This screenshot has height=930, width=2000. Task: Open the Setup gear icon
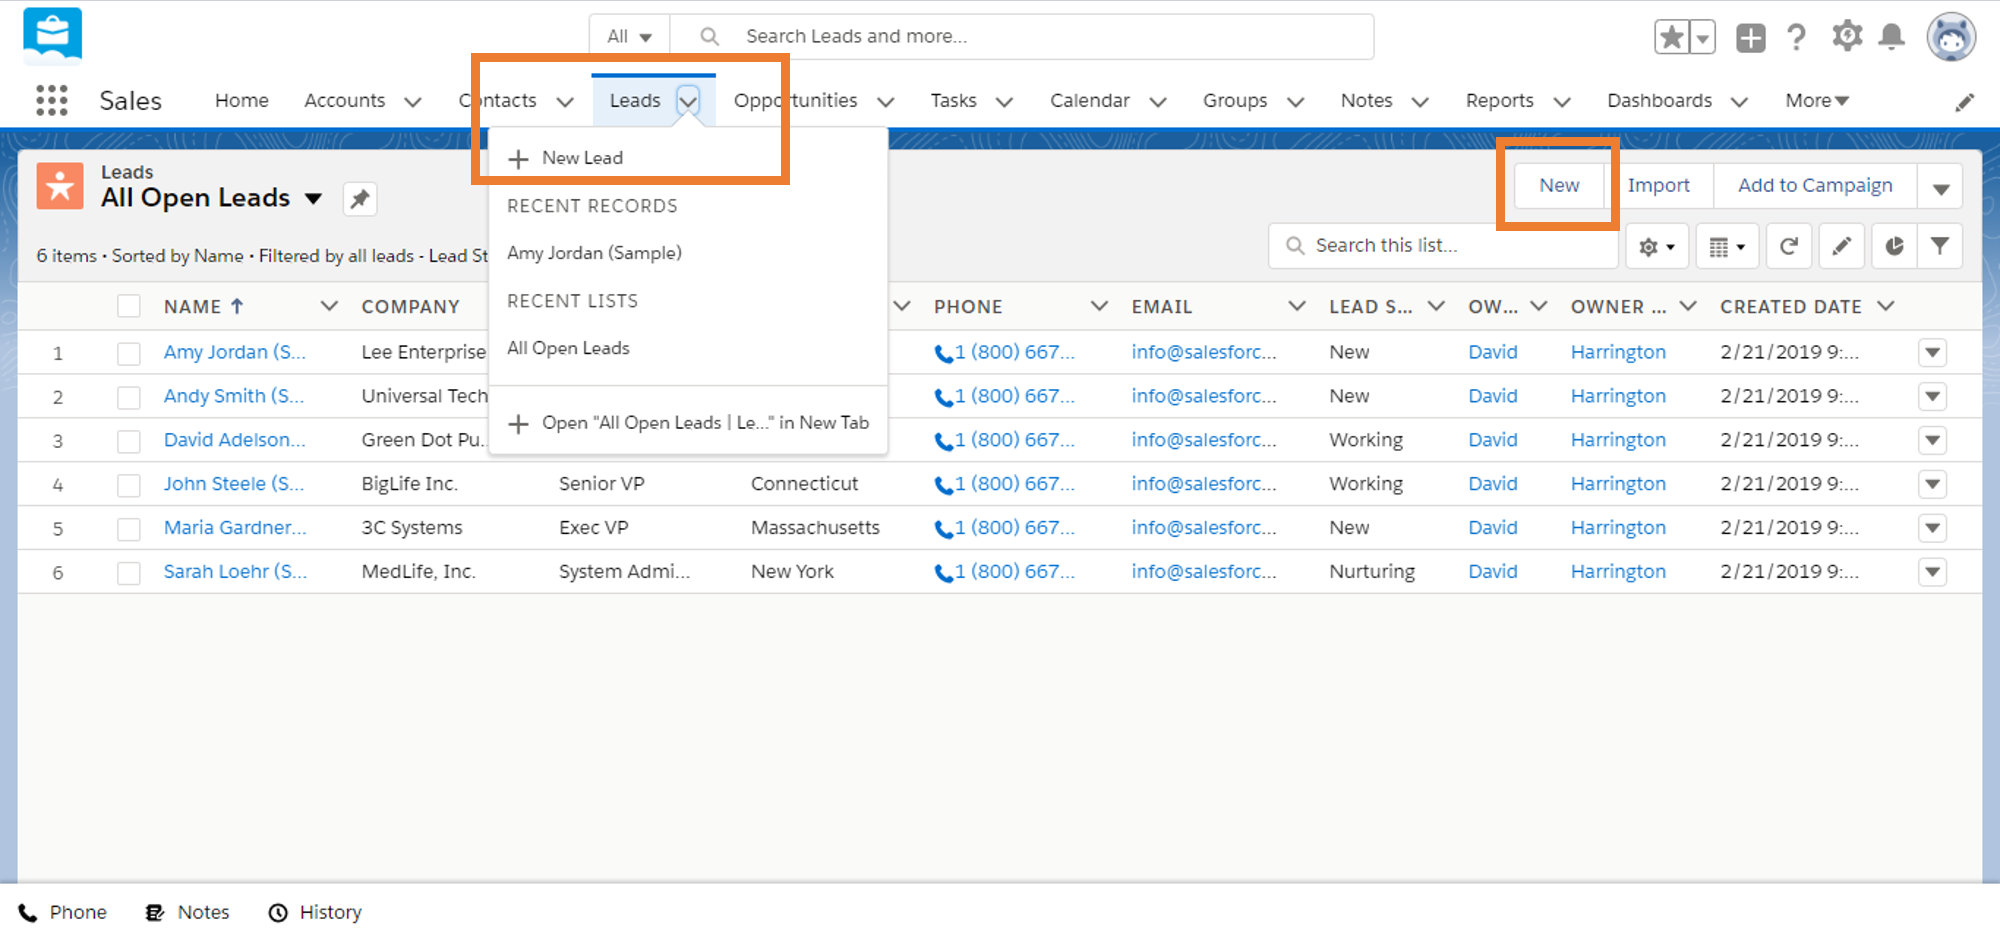[x=1846, y=37]
